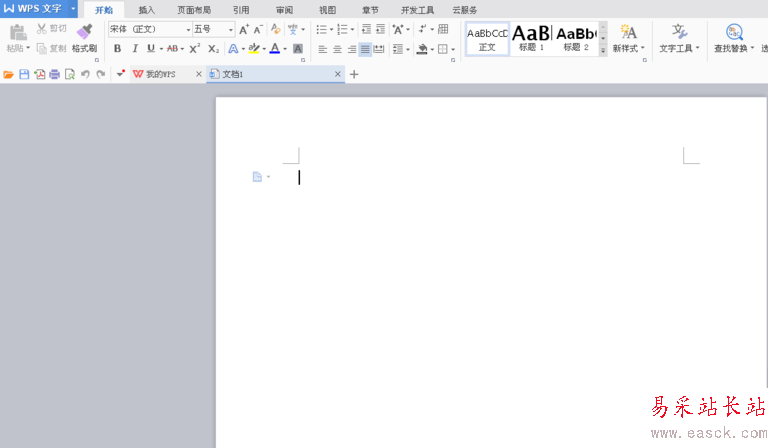Open the font size 五号 dropdown

(231, 30)
